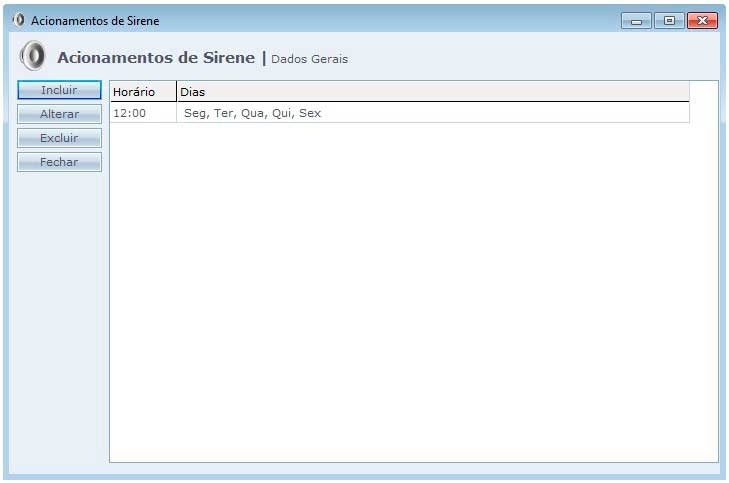The image size is (729, 483).
Task: Maximize the Acionamentos de Sirene window
Action: pyautogui.click(x=669, y=20)
